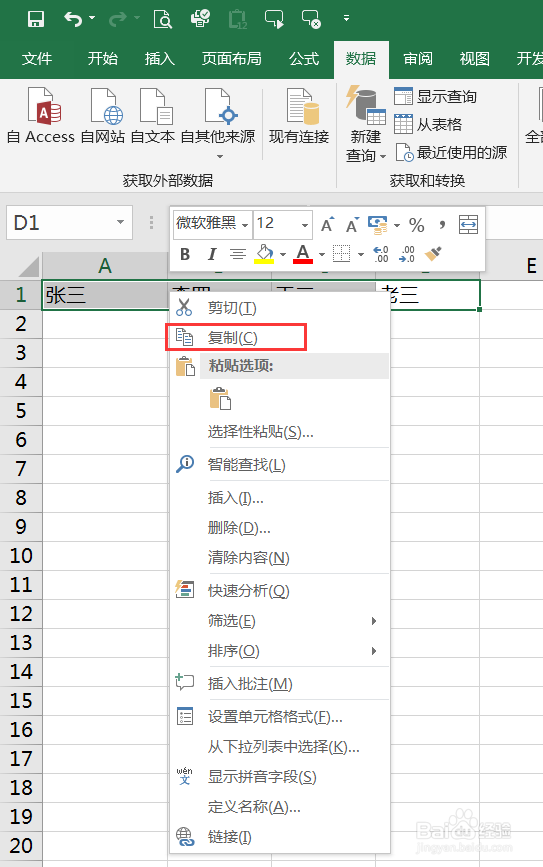Toggle Italic in mini toolbar
The height and width of the screenshot is (867, 543).
(x=212, y=254)
